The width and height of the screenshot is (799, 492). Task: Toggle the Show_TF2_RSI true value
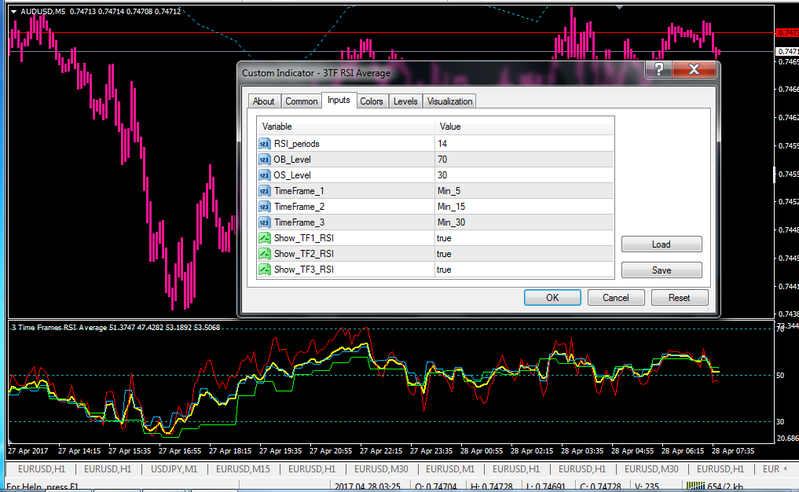[443, 254]
